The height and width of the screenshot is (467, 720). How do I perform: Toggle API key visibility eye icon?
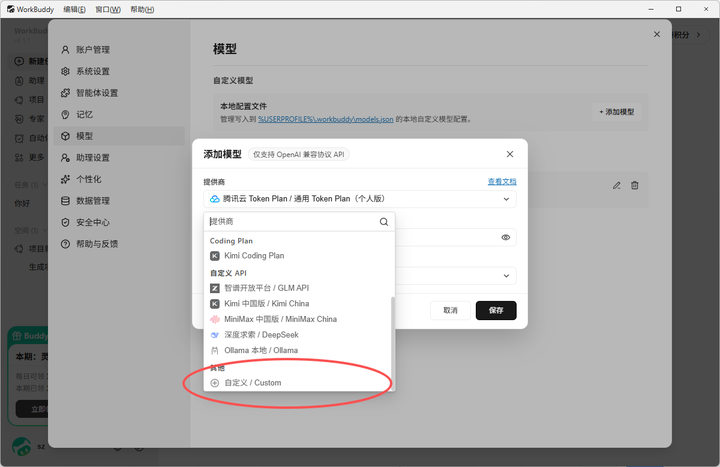(506, 237)
